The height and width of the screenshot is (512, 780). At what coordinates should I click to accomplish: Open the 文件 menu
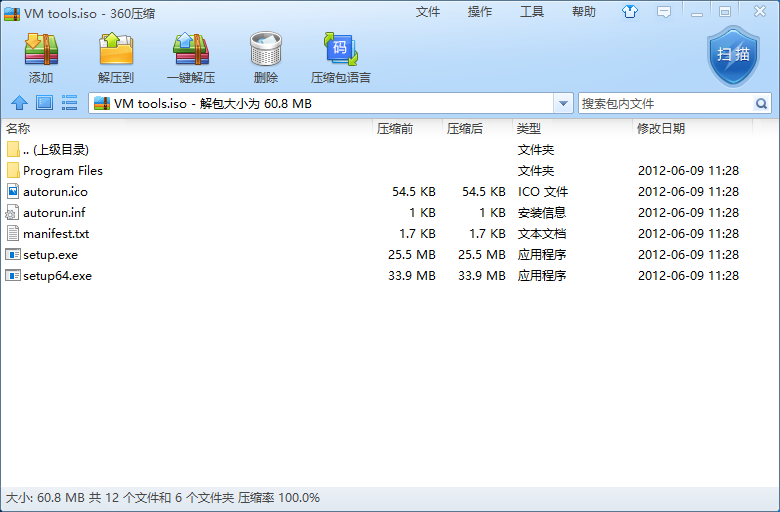coord(428,12)
